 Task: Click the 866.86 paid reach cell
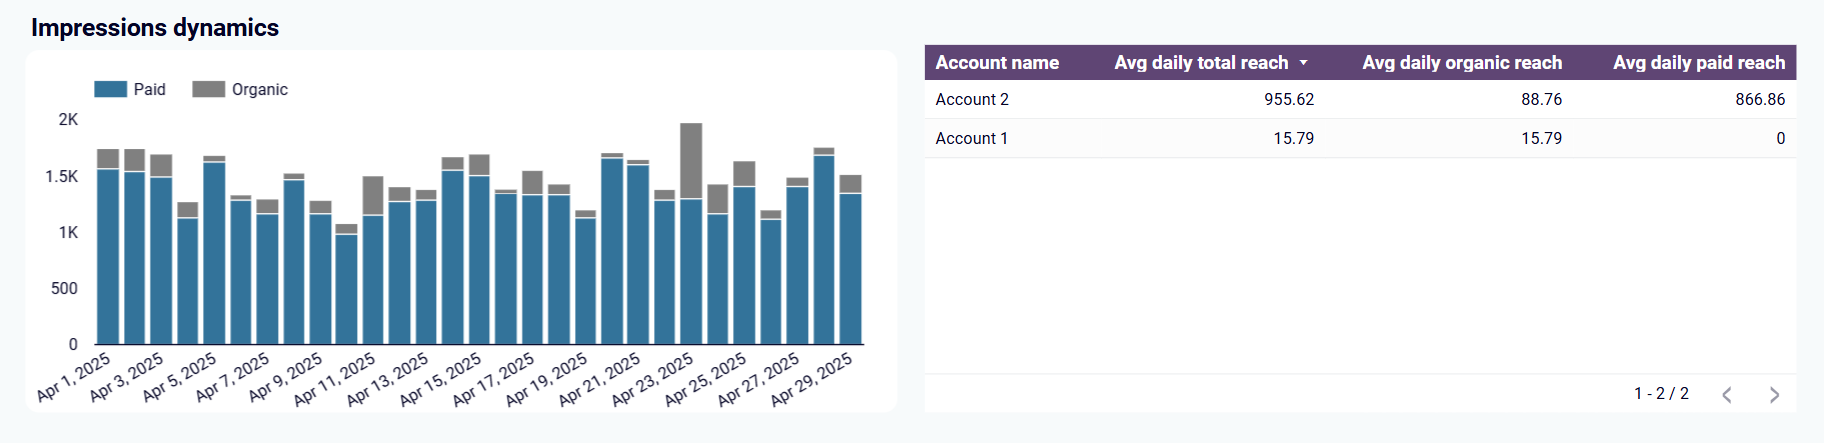coord(1759,100)
